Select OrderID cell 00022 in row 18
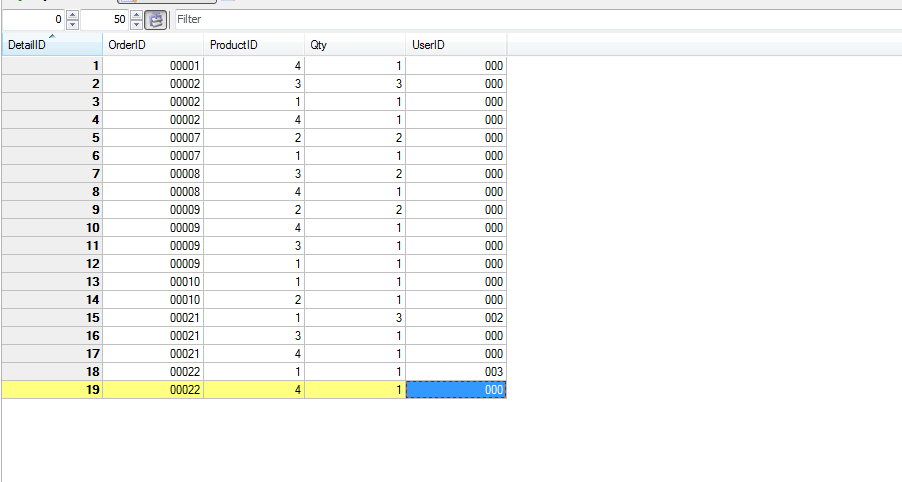The width and height of the screenshot is (902, 482). click(x=153, y=372)
